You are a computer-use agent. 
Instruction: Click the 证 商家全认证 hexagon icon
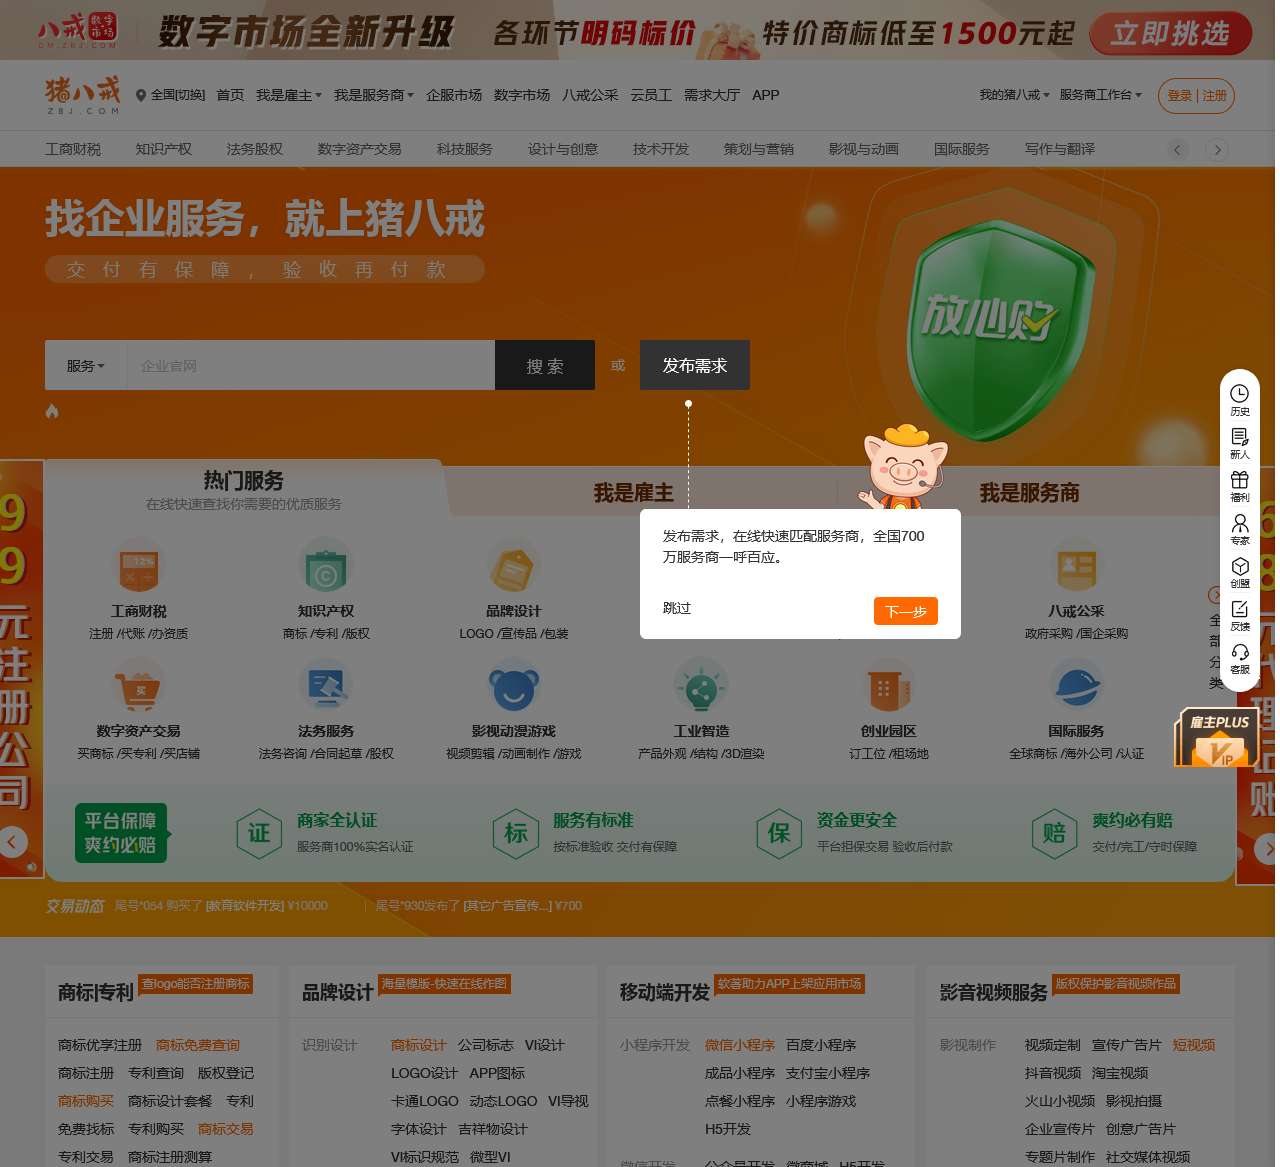pos(259,833)
